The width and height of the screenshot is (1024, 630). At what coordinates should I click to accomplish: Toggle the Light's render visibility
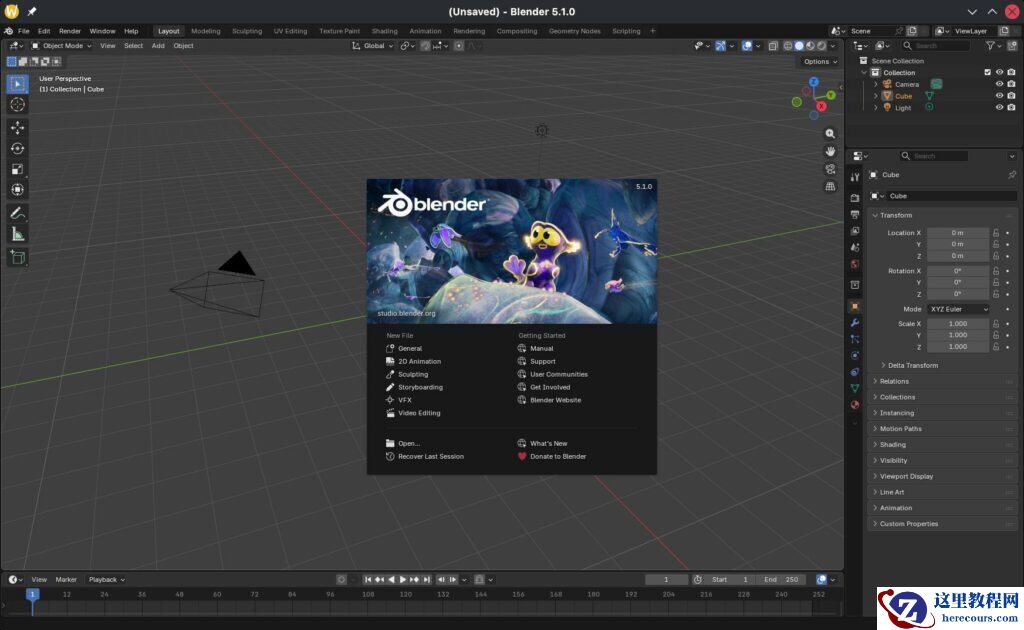click(1012, 107)
